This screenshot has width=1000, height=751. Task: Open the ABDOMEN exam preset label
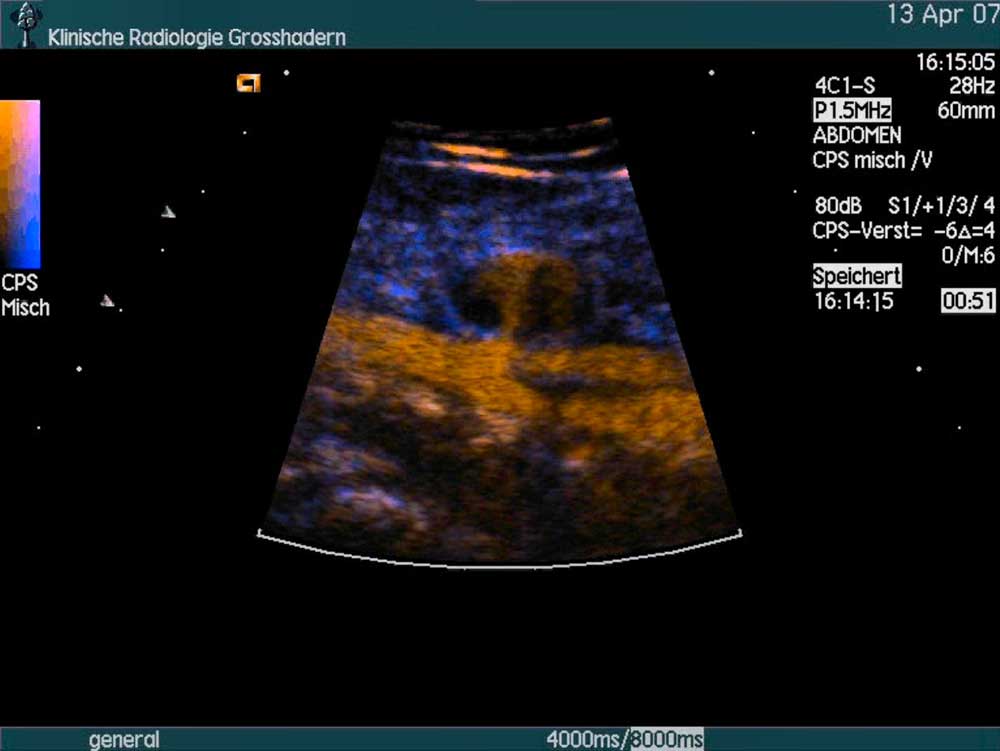[857, 135]
